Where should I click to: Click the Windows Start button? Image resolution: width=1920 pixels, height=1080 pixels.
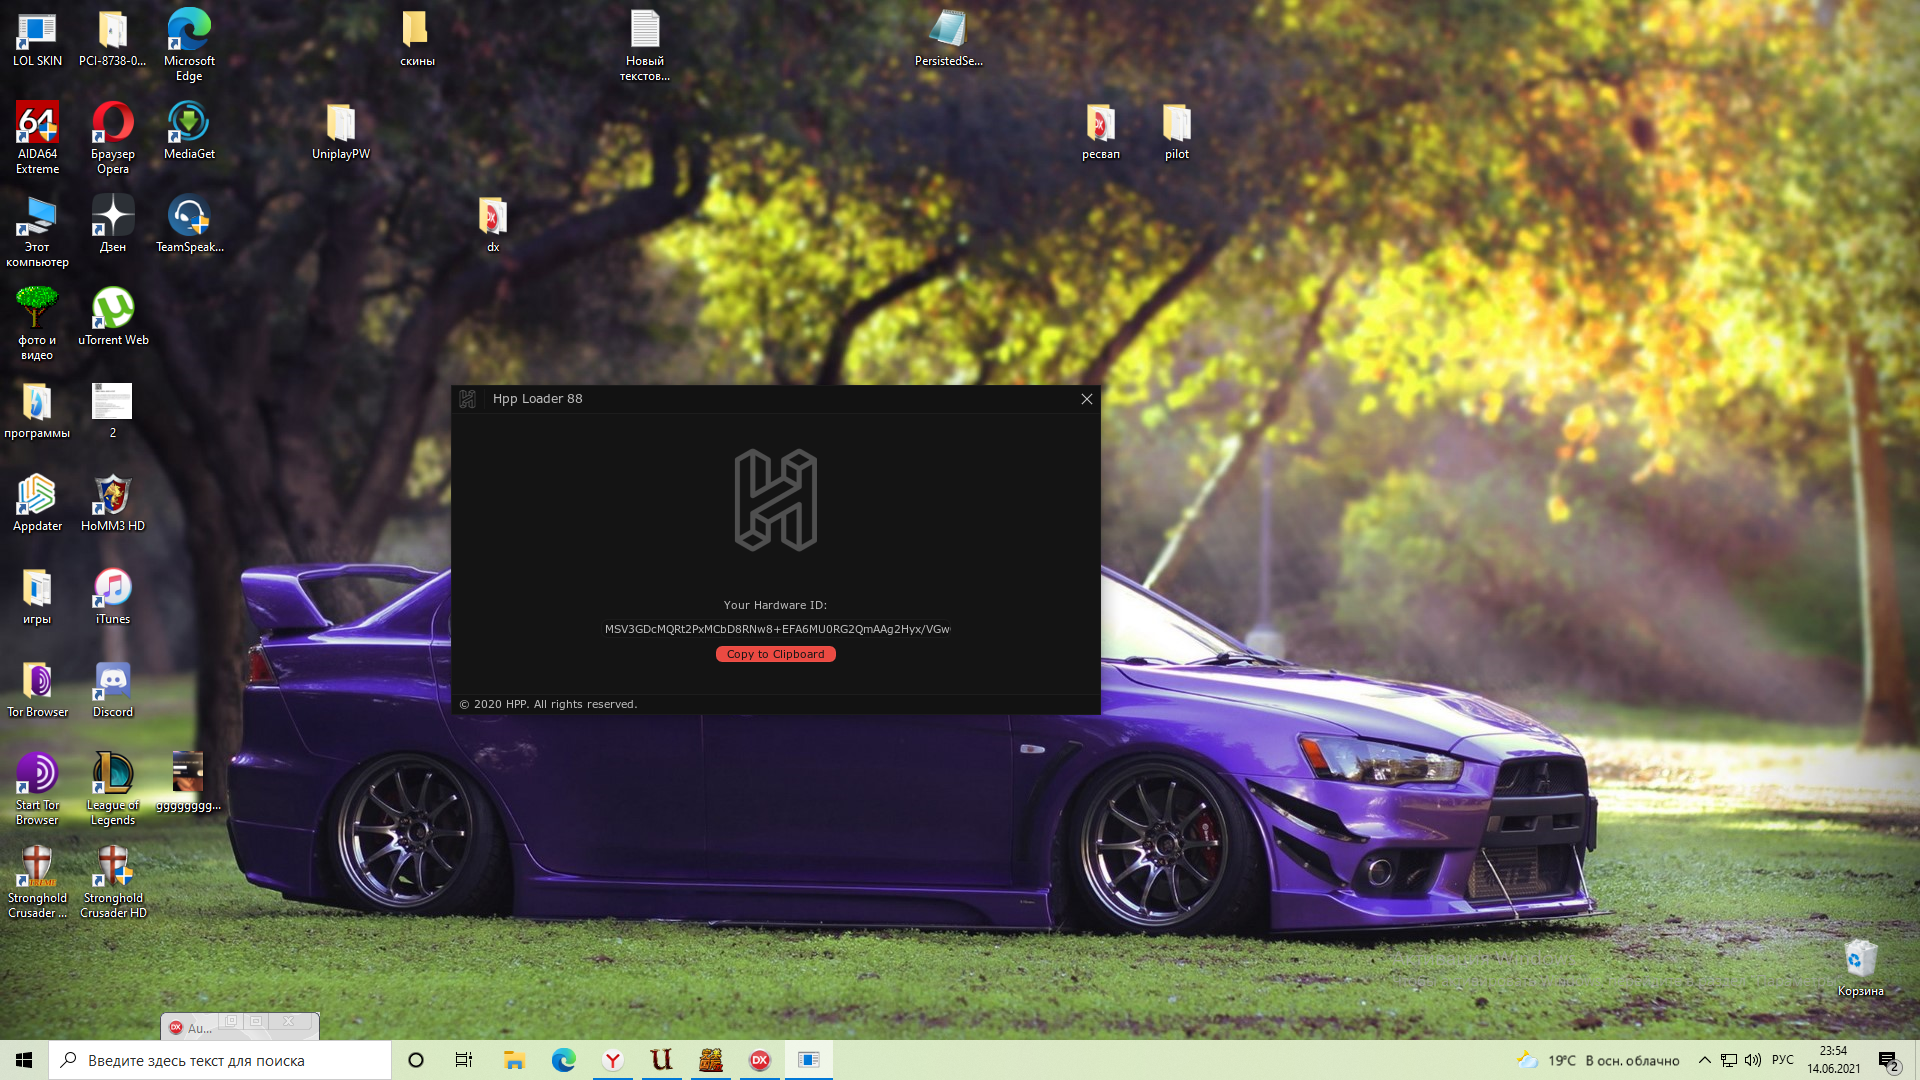(24, 1060)
